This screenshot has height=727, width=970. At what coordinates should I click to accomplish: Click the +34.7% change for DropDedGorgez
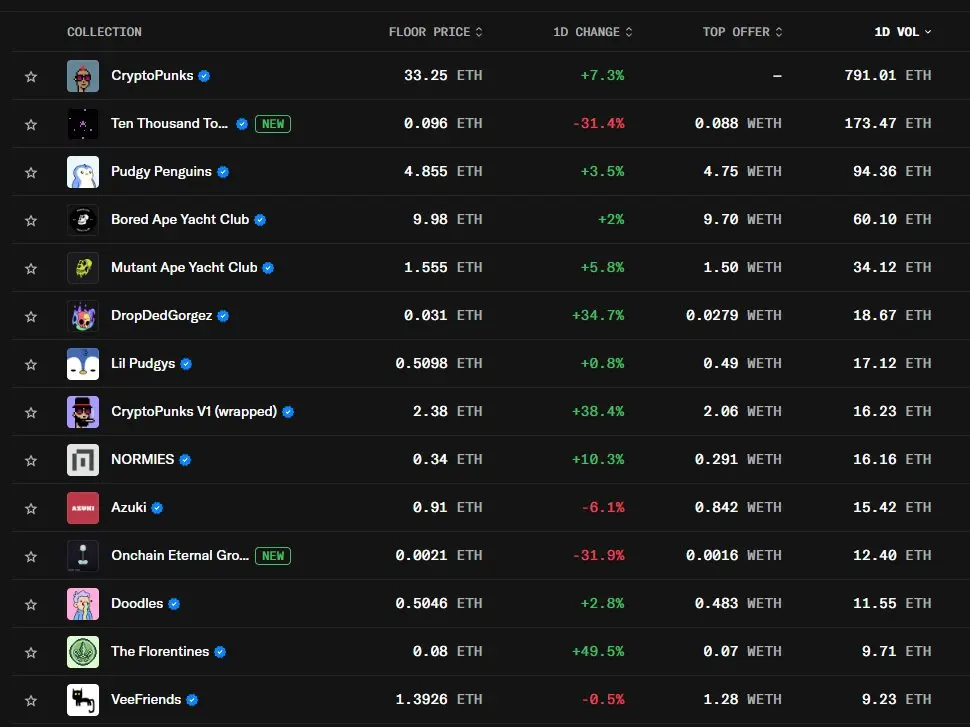[x=598, y=316]
